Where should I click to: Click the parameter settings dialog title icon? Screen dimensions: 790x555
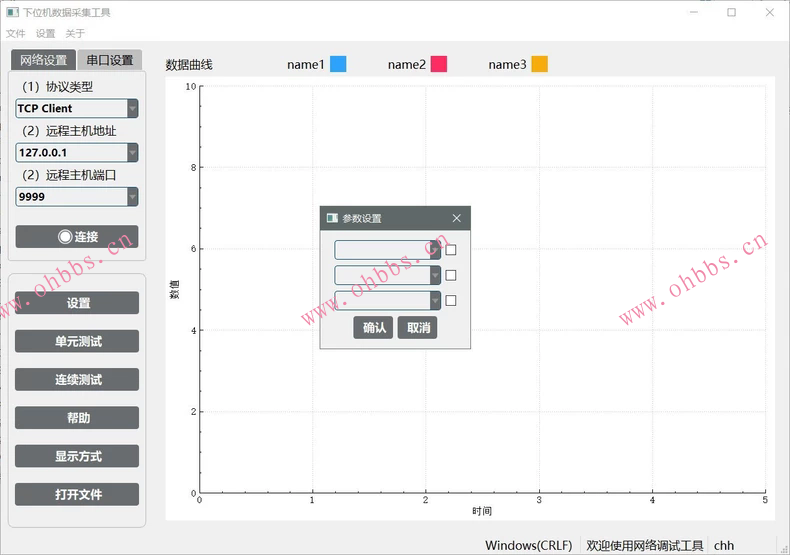tap(333, 218)
